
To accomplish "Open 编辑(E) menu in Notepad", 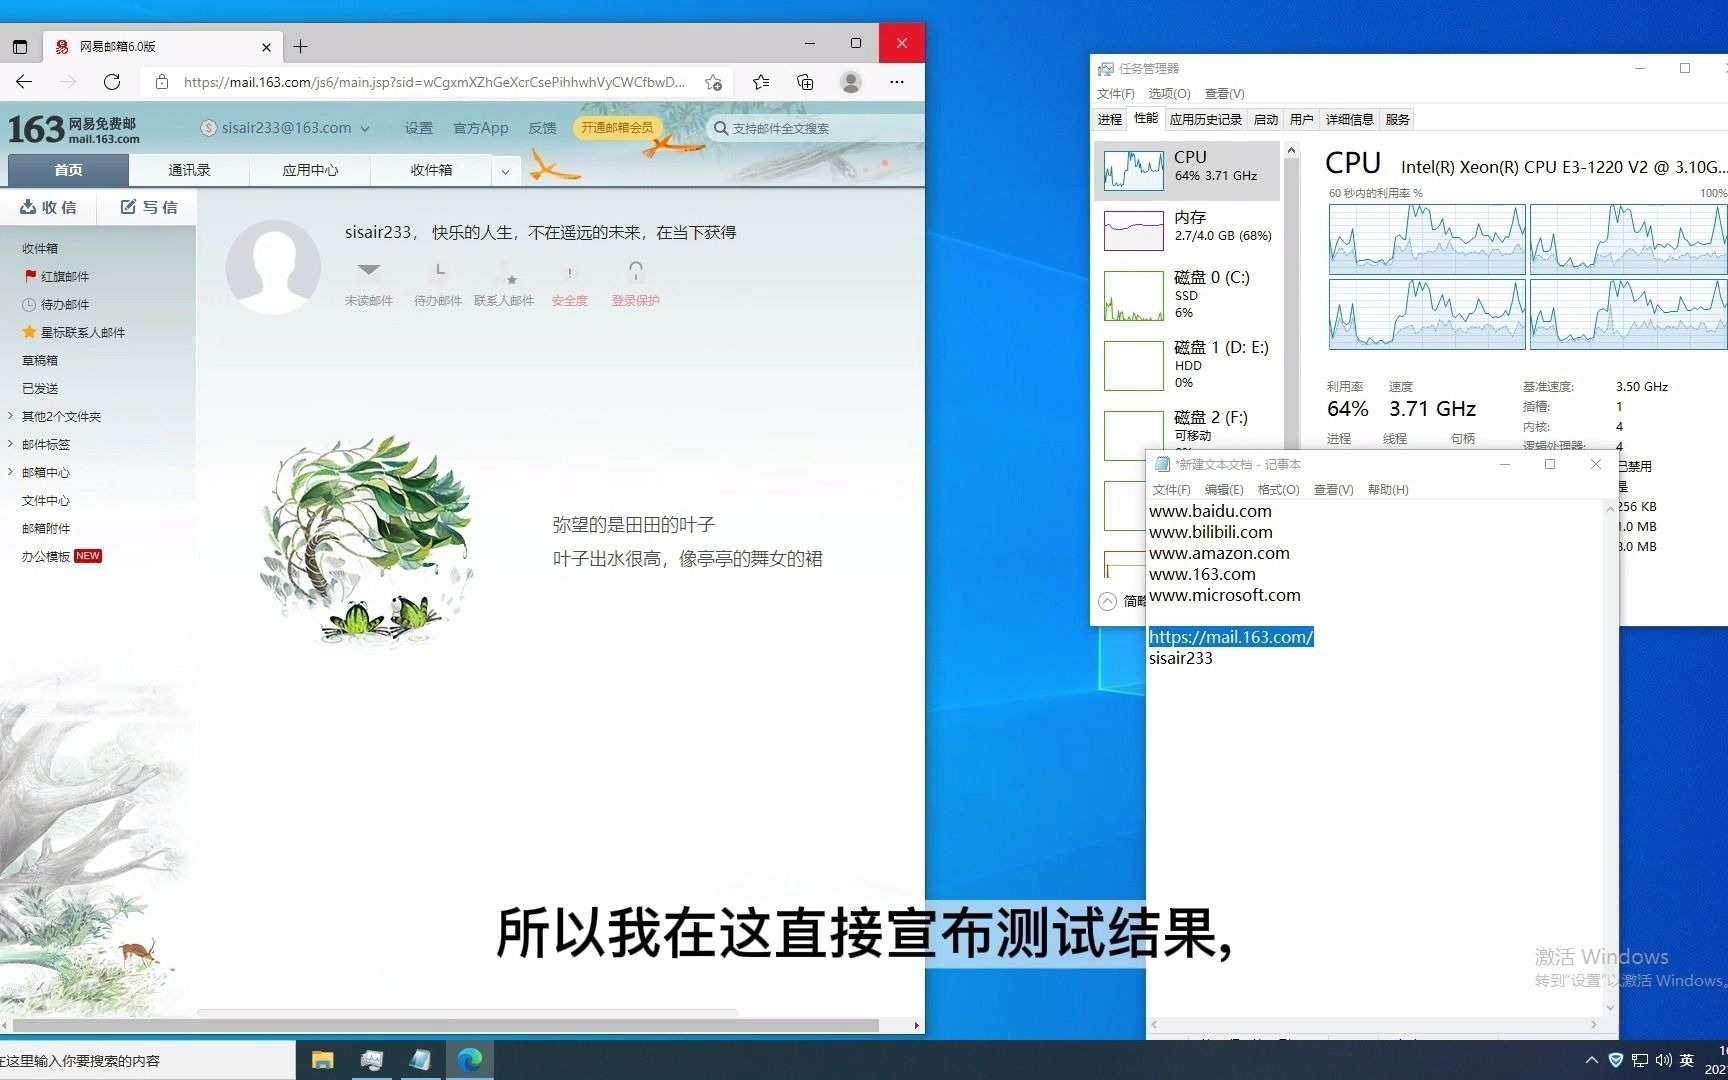I will pos(1224,490).
